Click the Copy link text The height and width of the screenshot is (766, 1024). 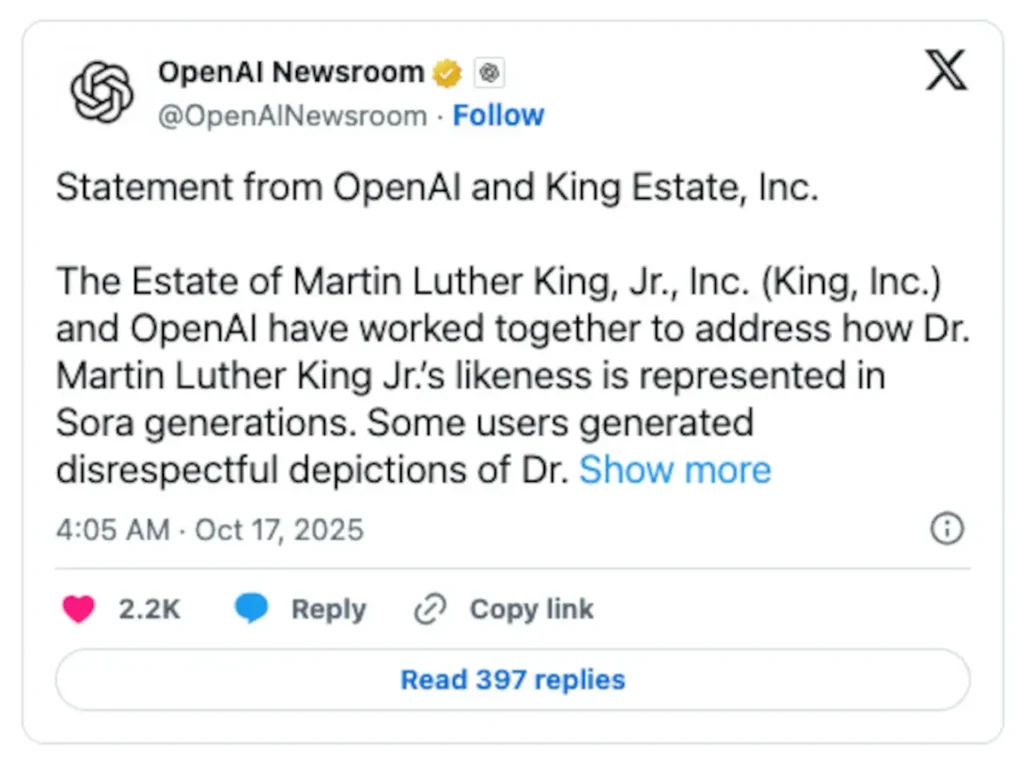pyautogui.click(x=531, y=609)
